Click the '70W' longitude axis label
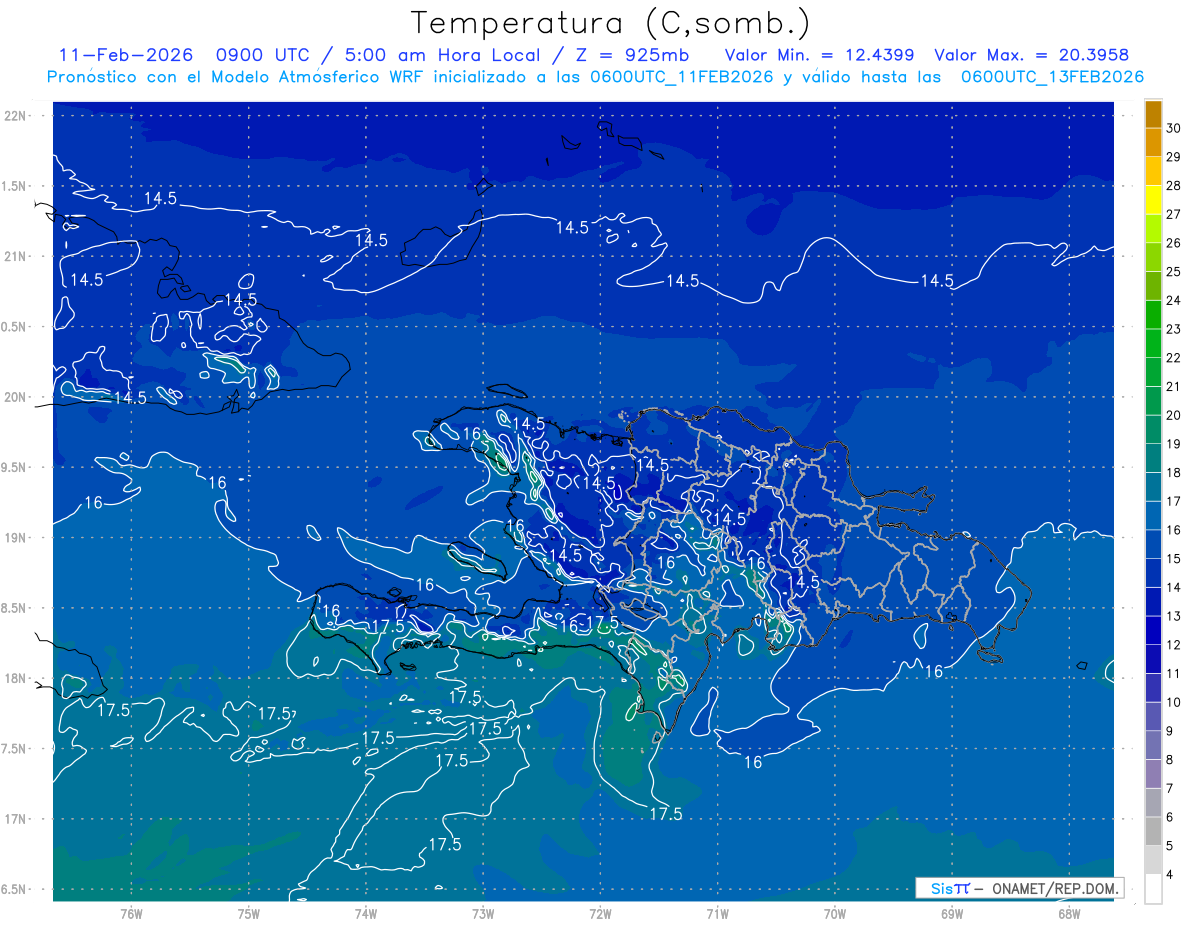Screen dimensions: 1200x927 835,913
